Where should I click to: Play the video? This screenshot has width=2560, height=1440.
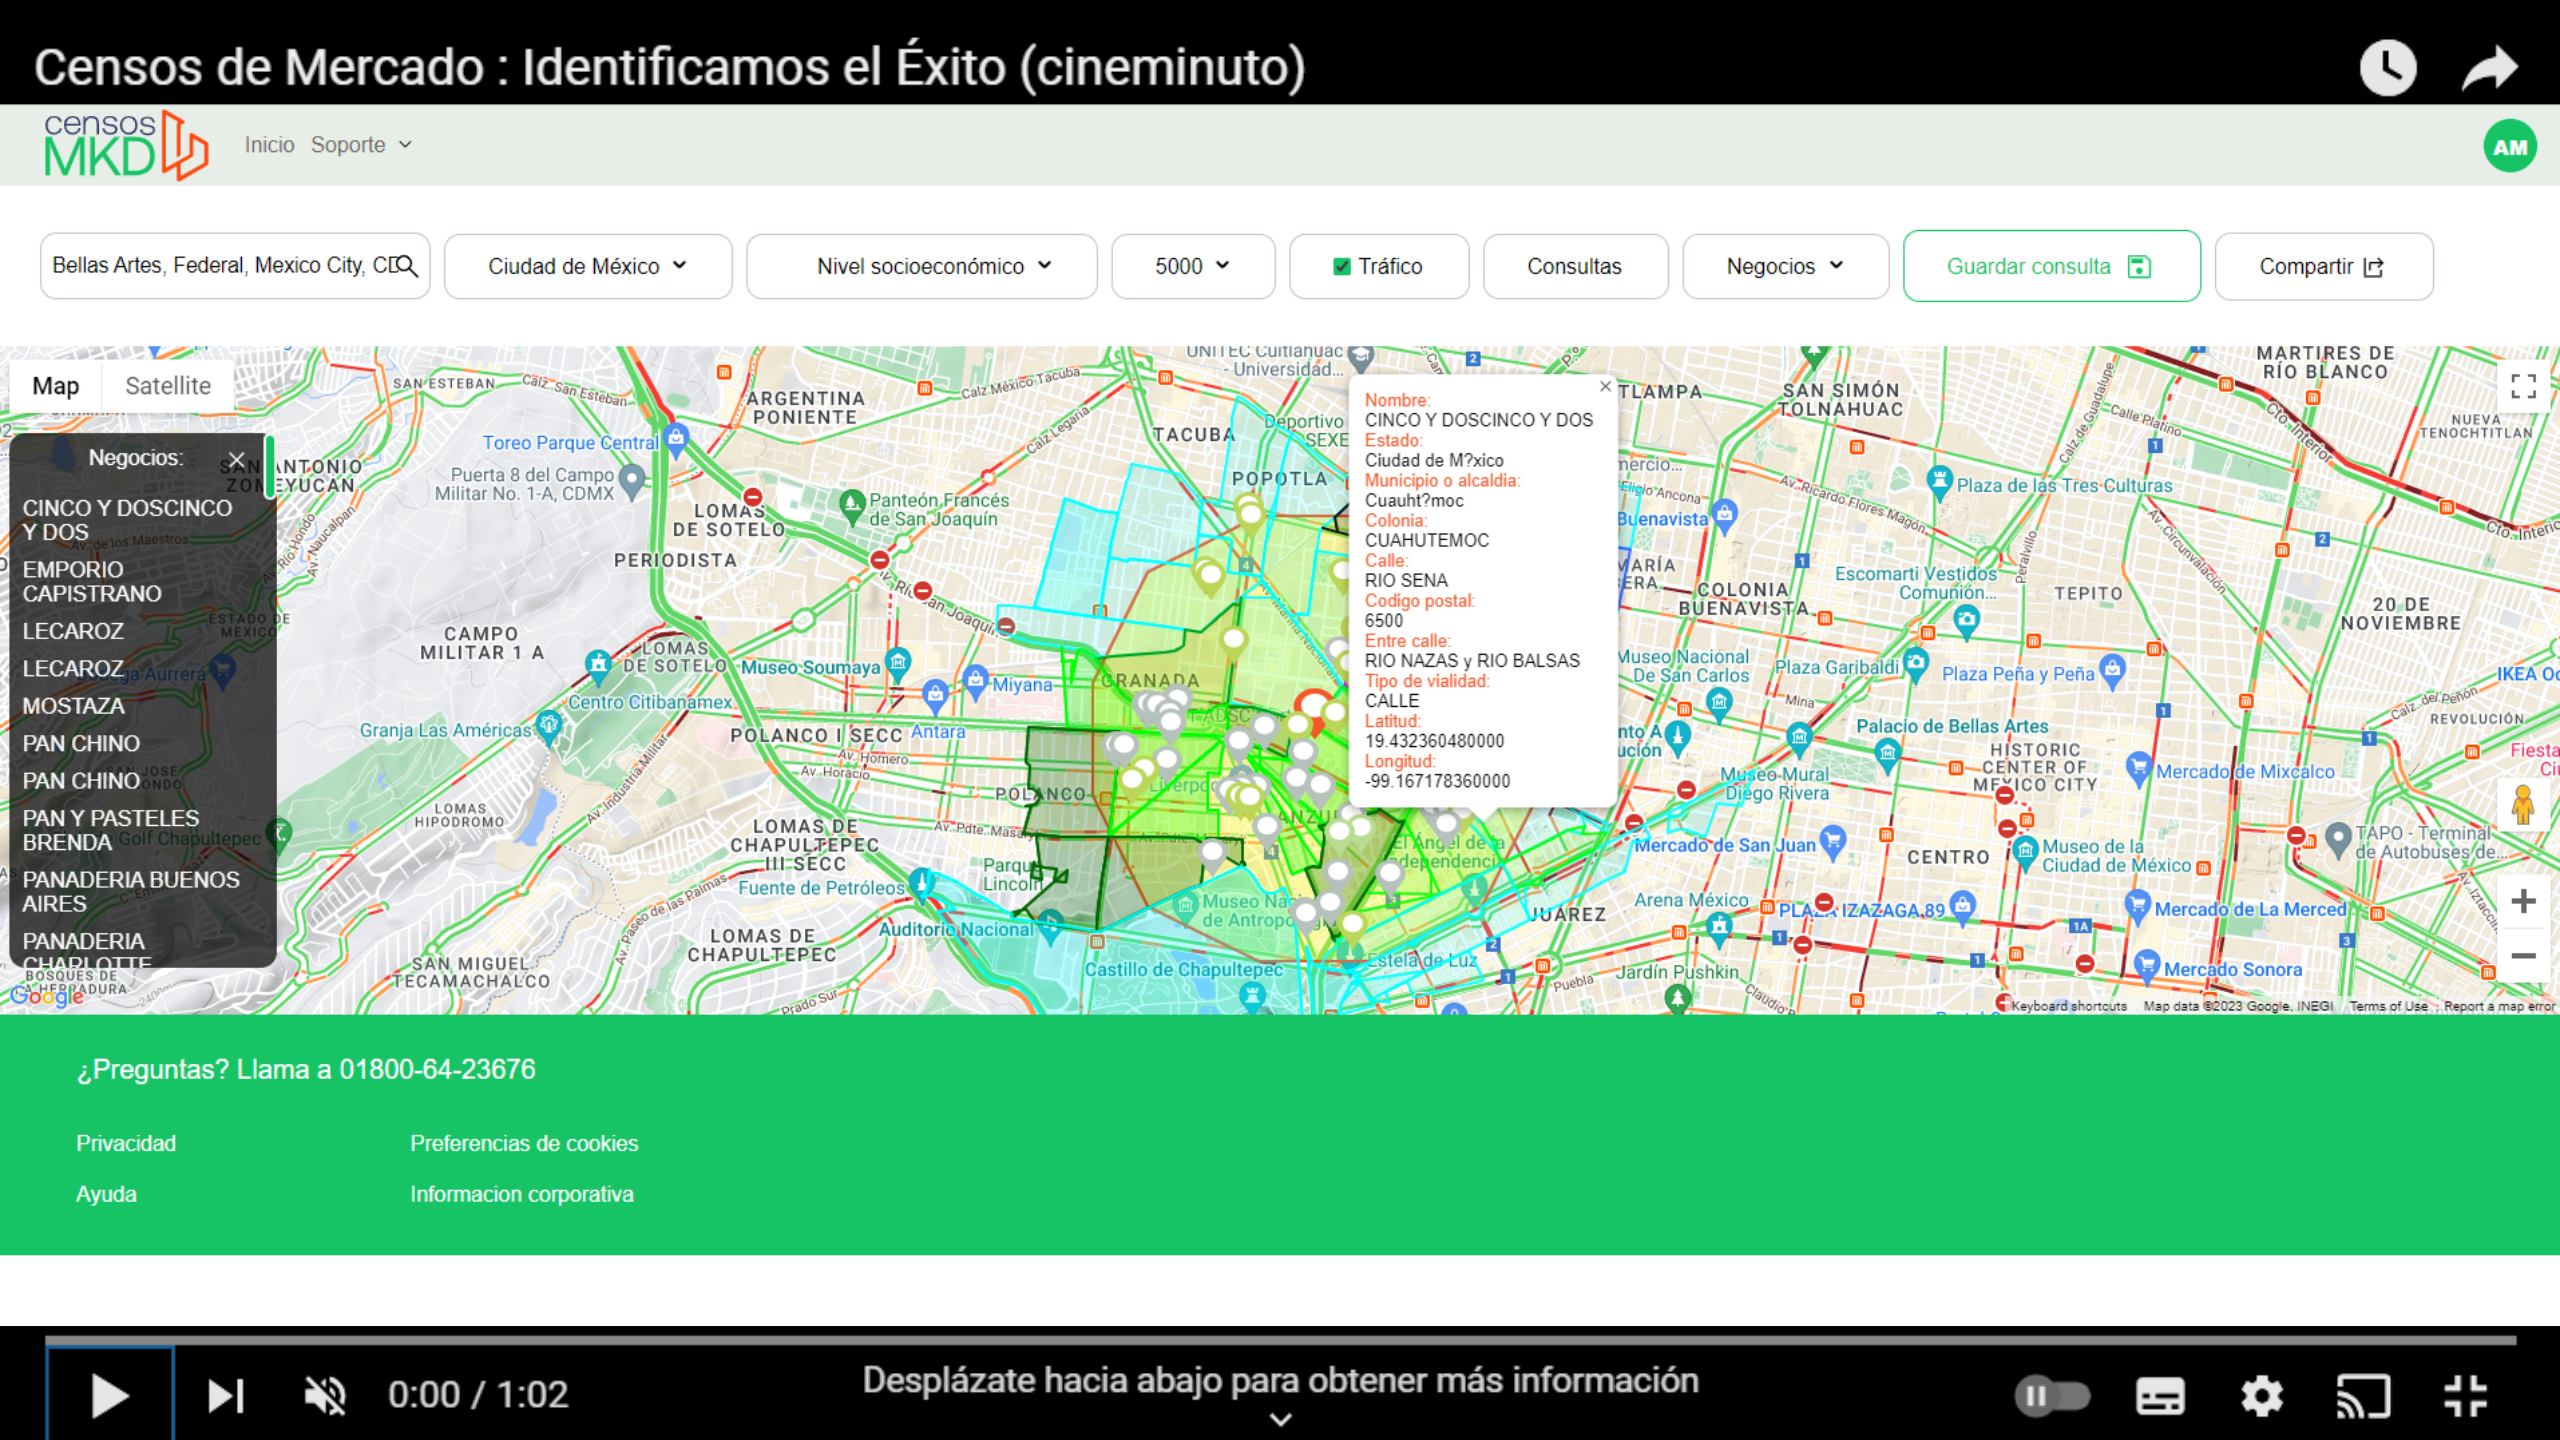pos(110,1395)
